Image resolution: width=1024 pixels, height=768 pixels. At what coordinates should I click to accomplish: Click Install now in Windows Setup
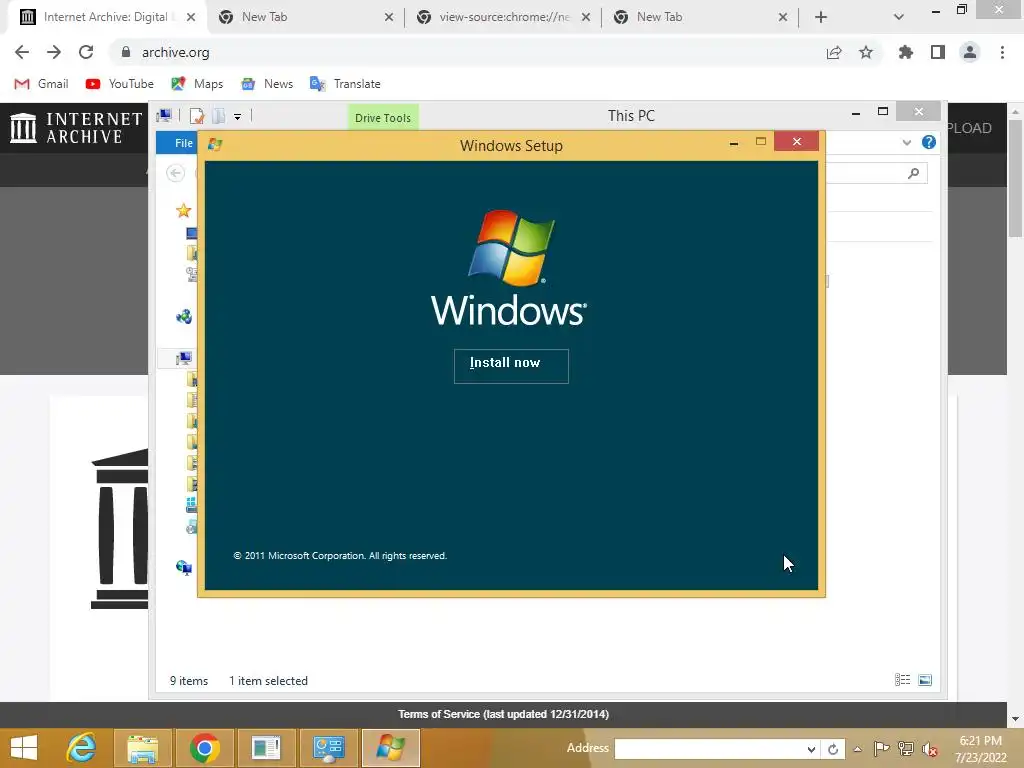click(511, 366)
